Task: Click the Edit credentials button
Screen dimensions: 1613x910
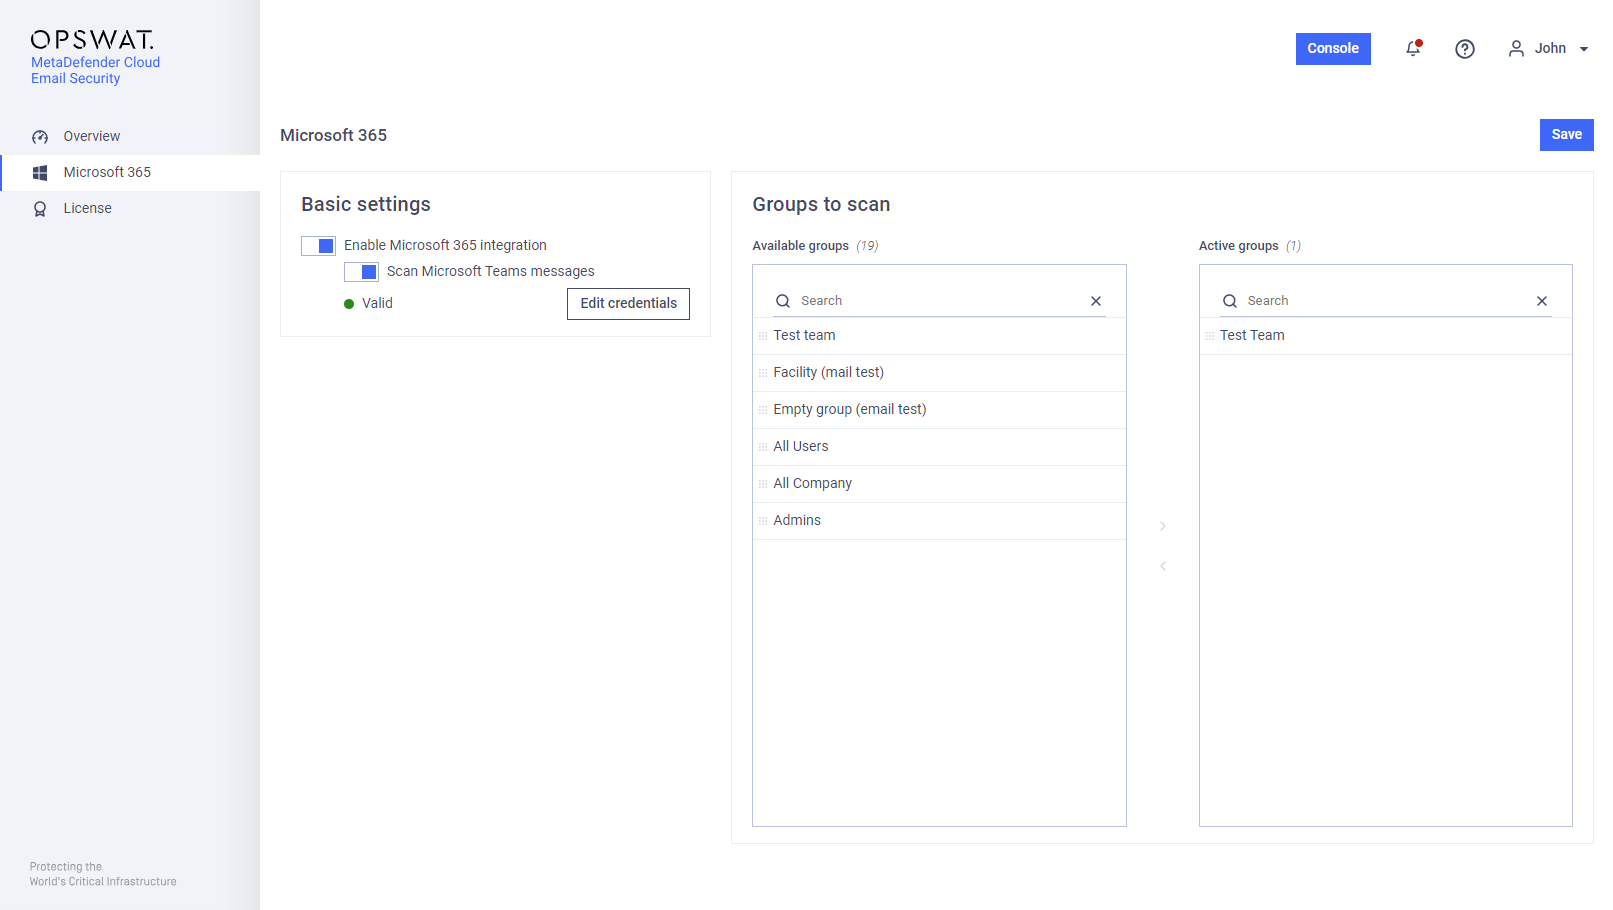Action: pyautogui.click(x=628, y=304)
